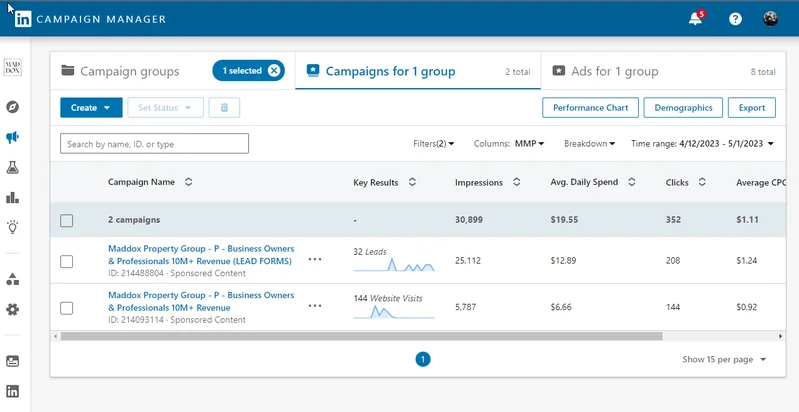Open three-dot menu for LEAD FORMS campaign

(315, 259)
